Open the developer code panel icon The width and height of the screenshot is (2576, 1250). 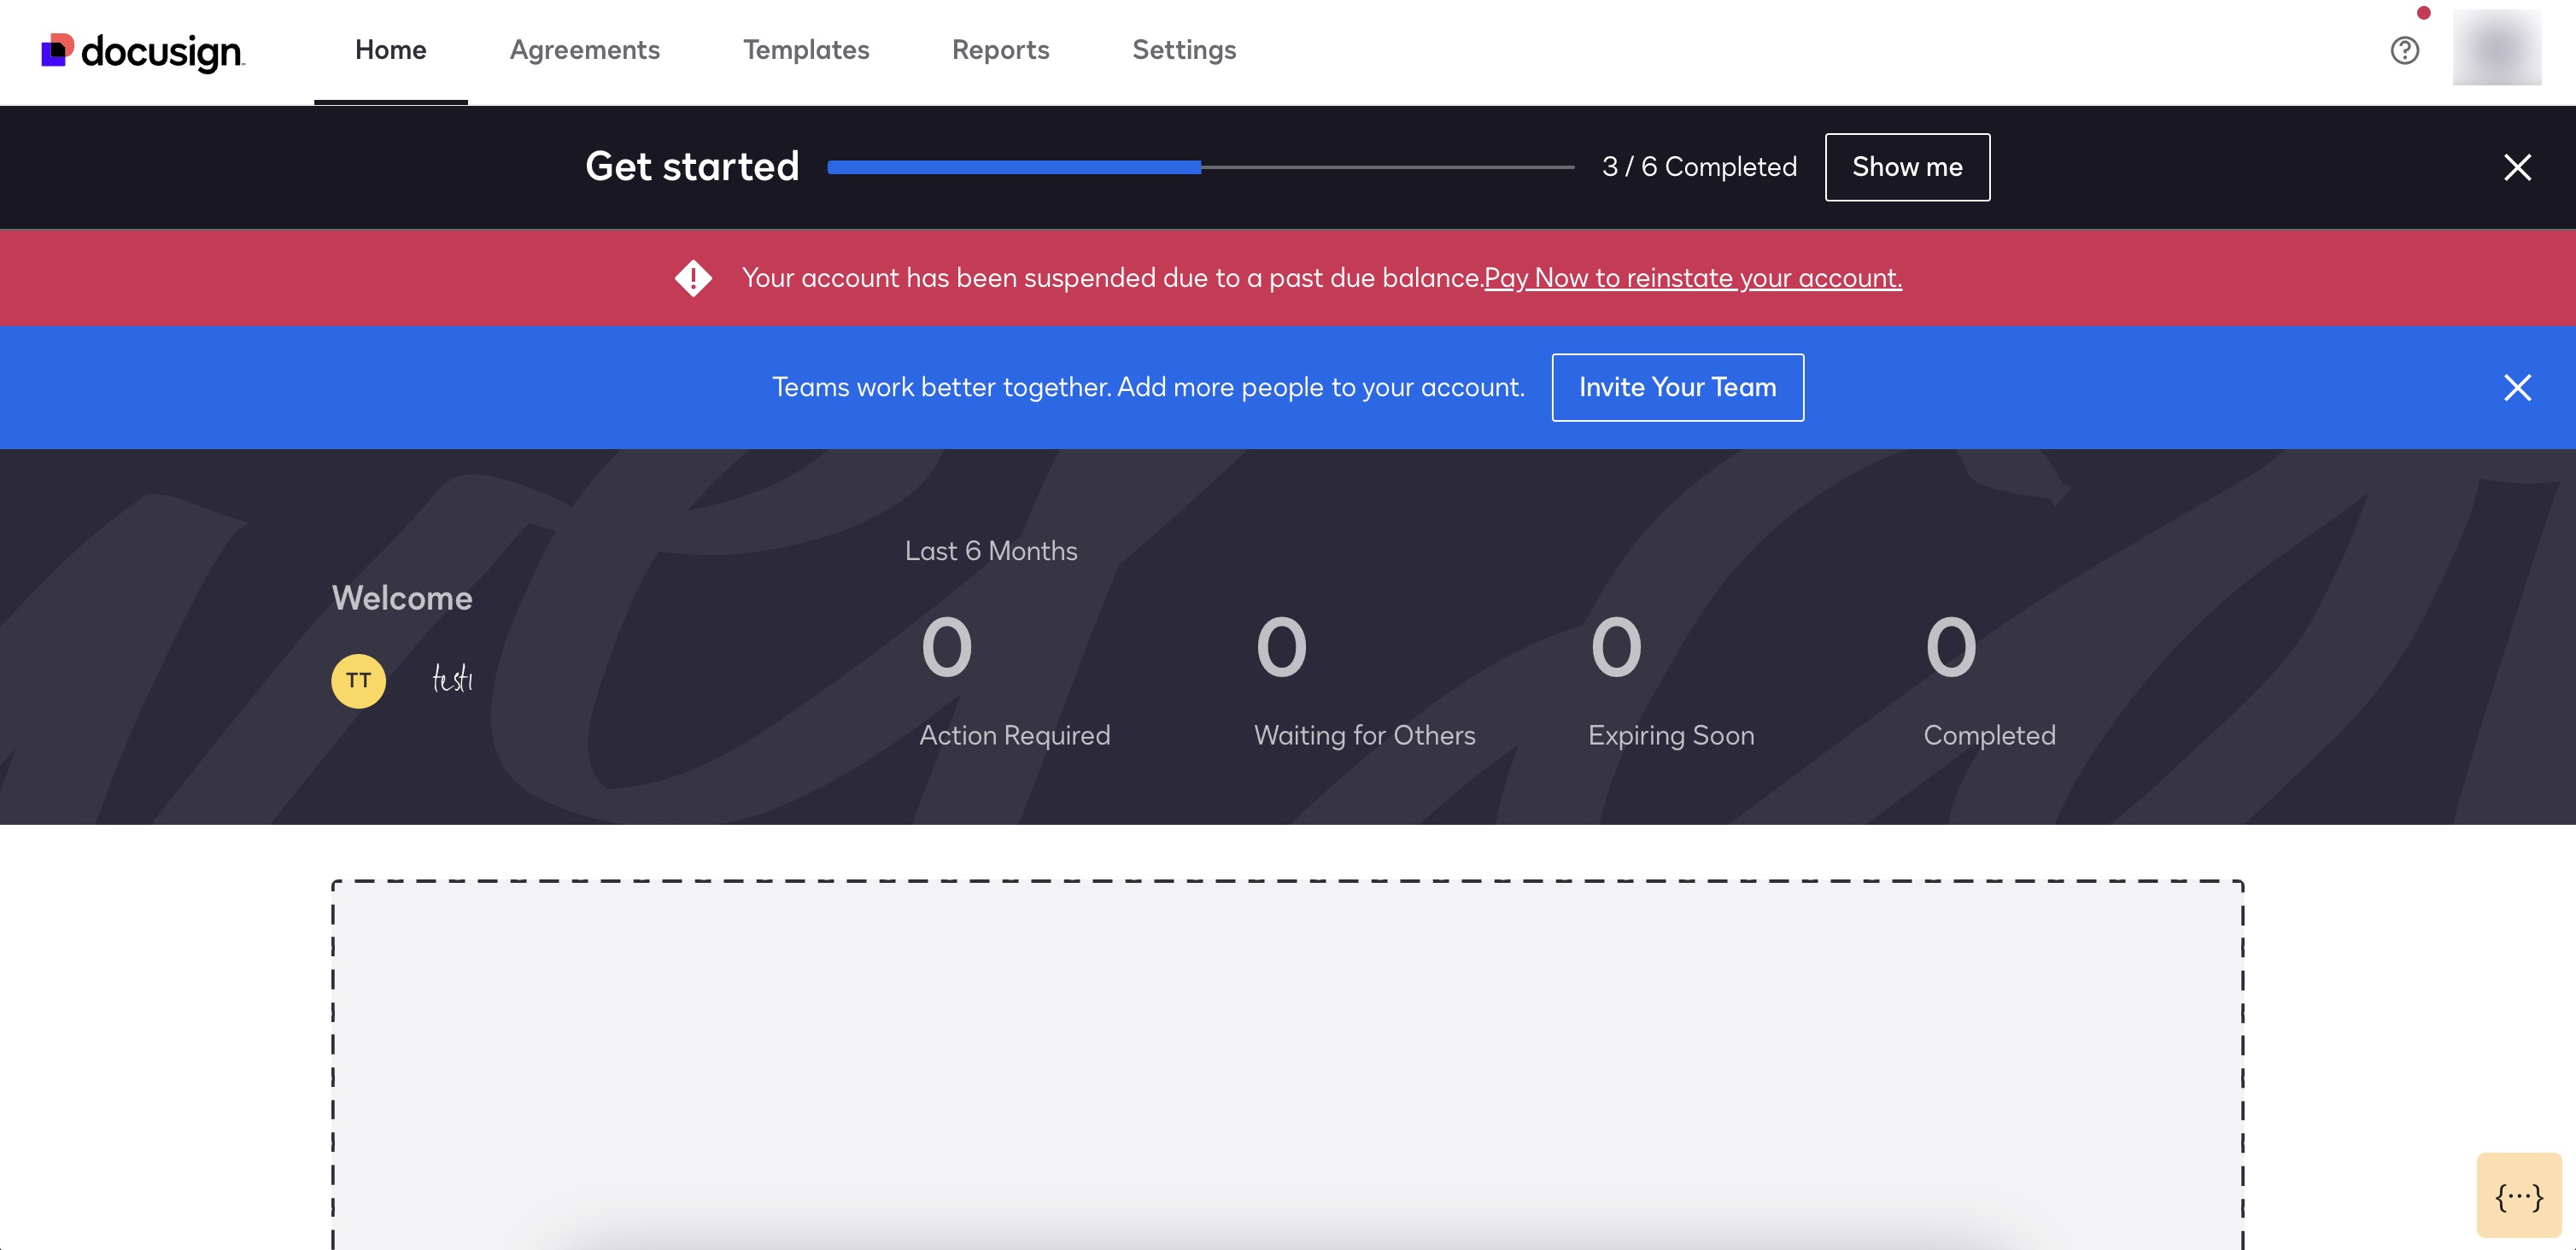click(2519, 1194)
